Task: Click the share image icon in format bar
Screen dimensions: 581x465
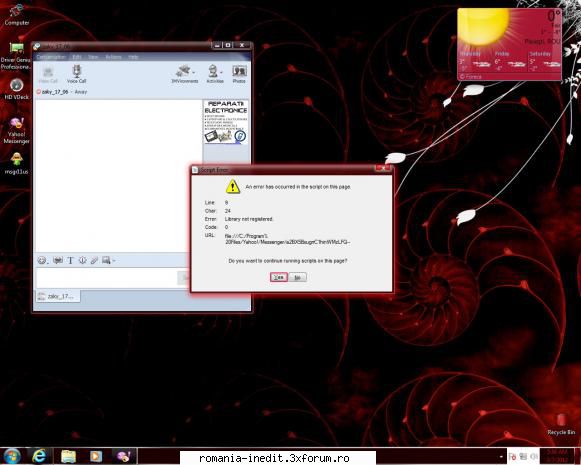Action: 106,260
